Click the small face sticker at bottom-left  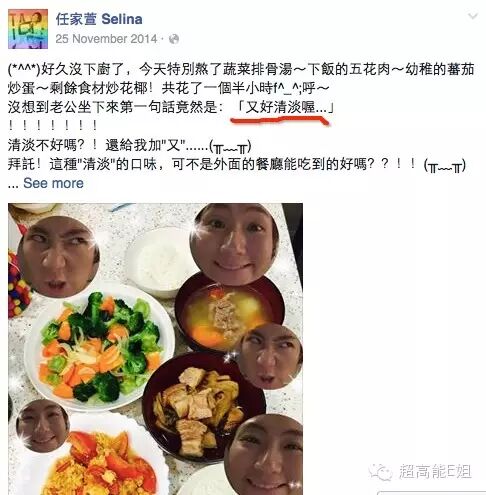click(42, 427)
